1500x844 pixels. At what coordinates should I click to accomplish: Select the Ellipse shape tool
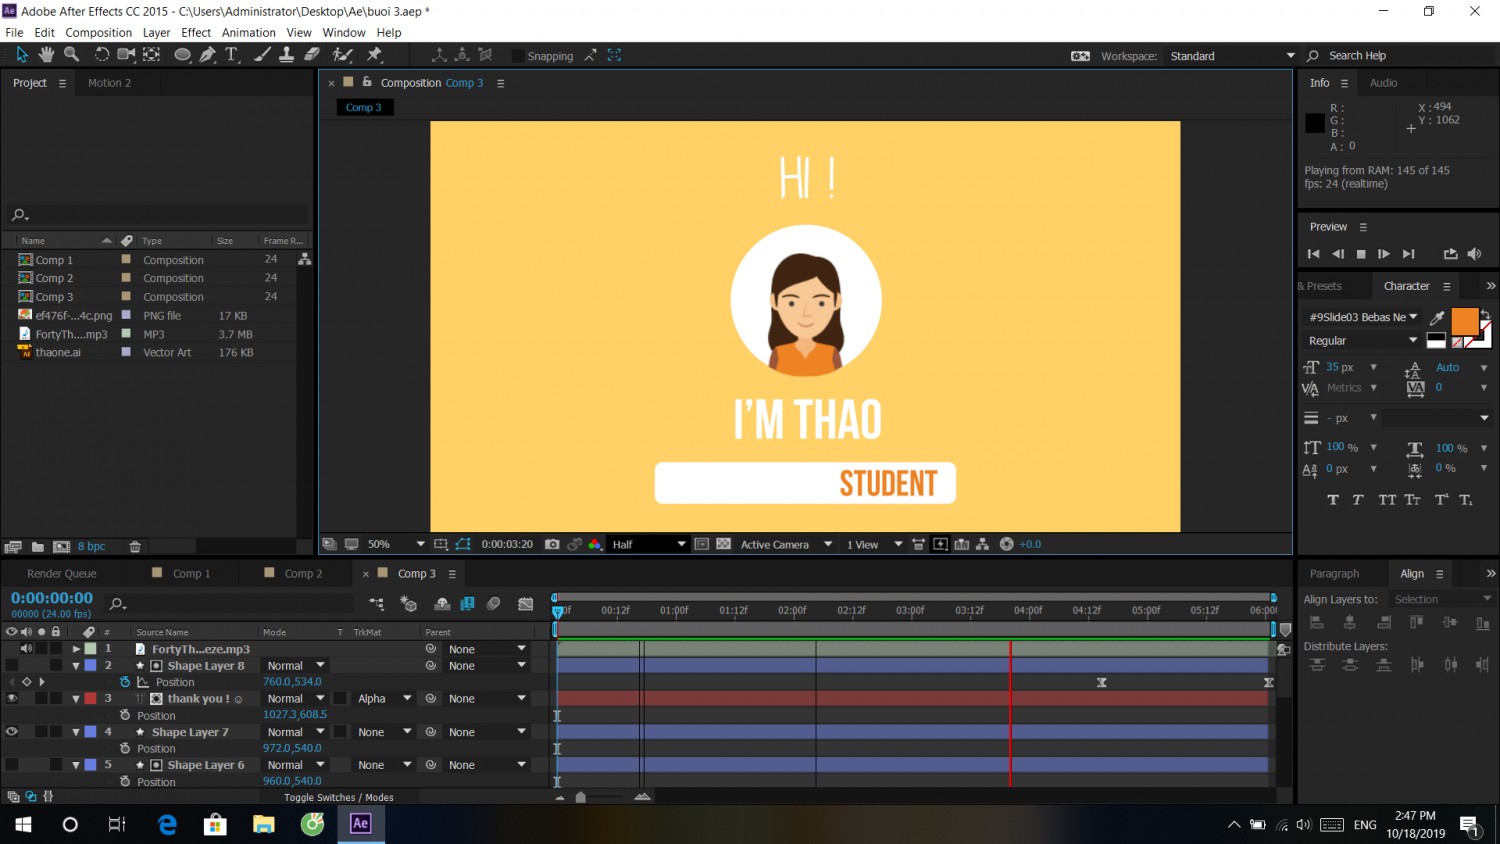point(182,55)
